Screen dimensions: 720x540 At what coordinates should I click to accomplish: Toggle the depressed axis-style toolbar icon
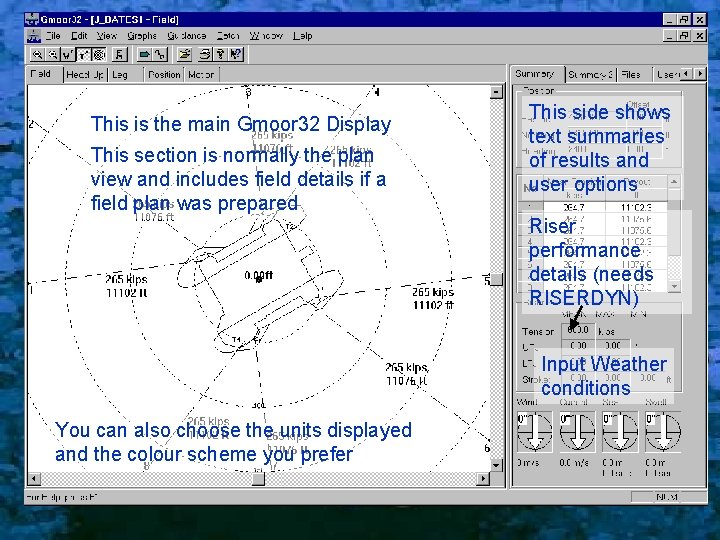83,55
